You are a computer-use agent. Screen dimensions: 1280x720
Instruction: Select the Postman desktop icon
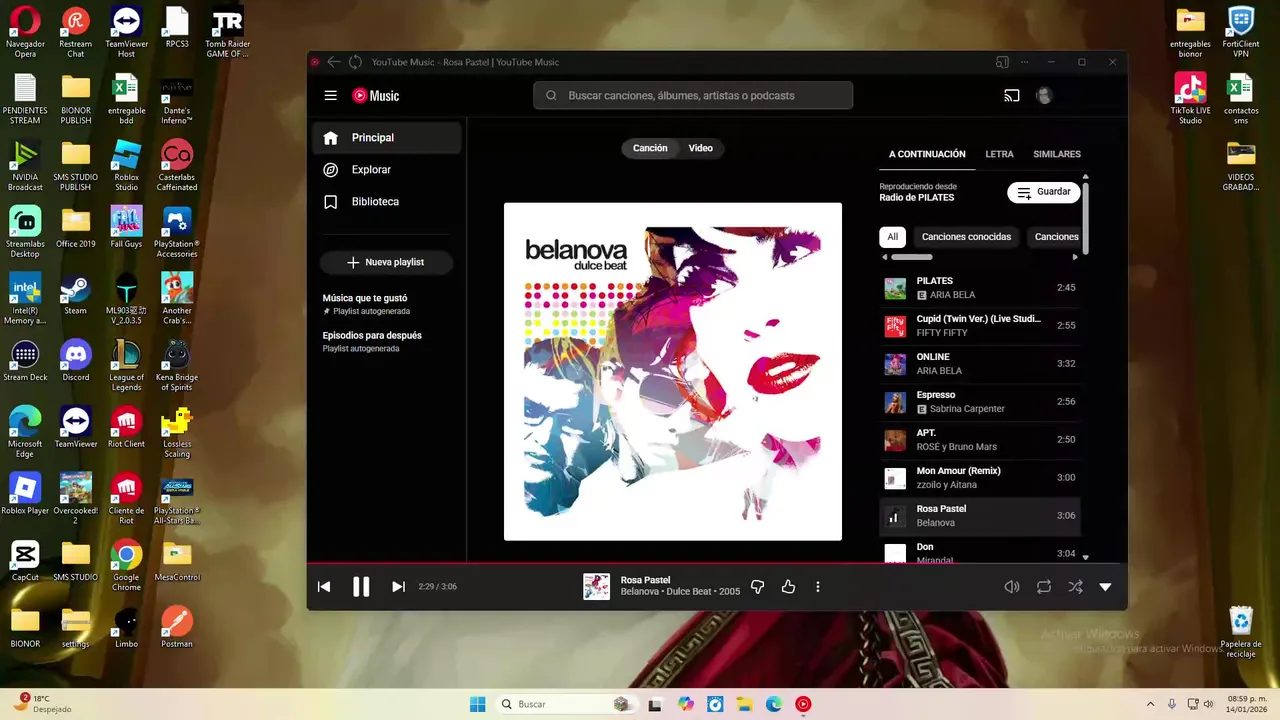point(177,627)
